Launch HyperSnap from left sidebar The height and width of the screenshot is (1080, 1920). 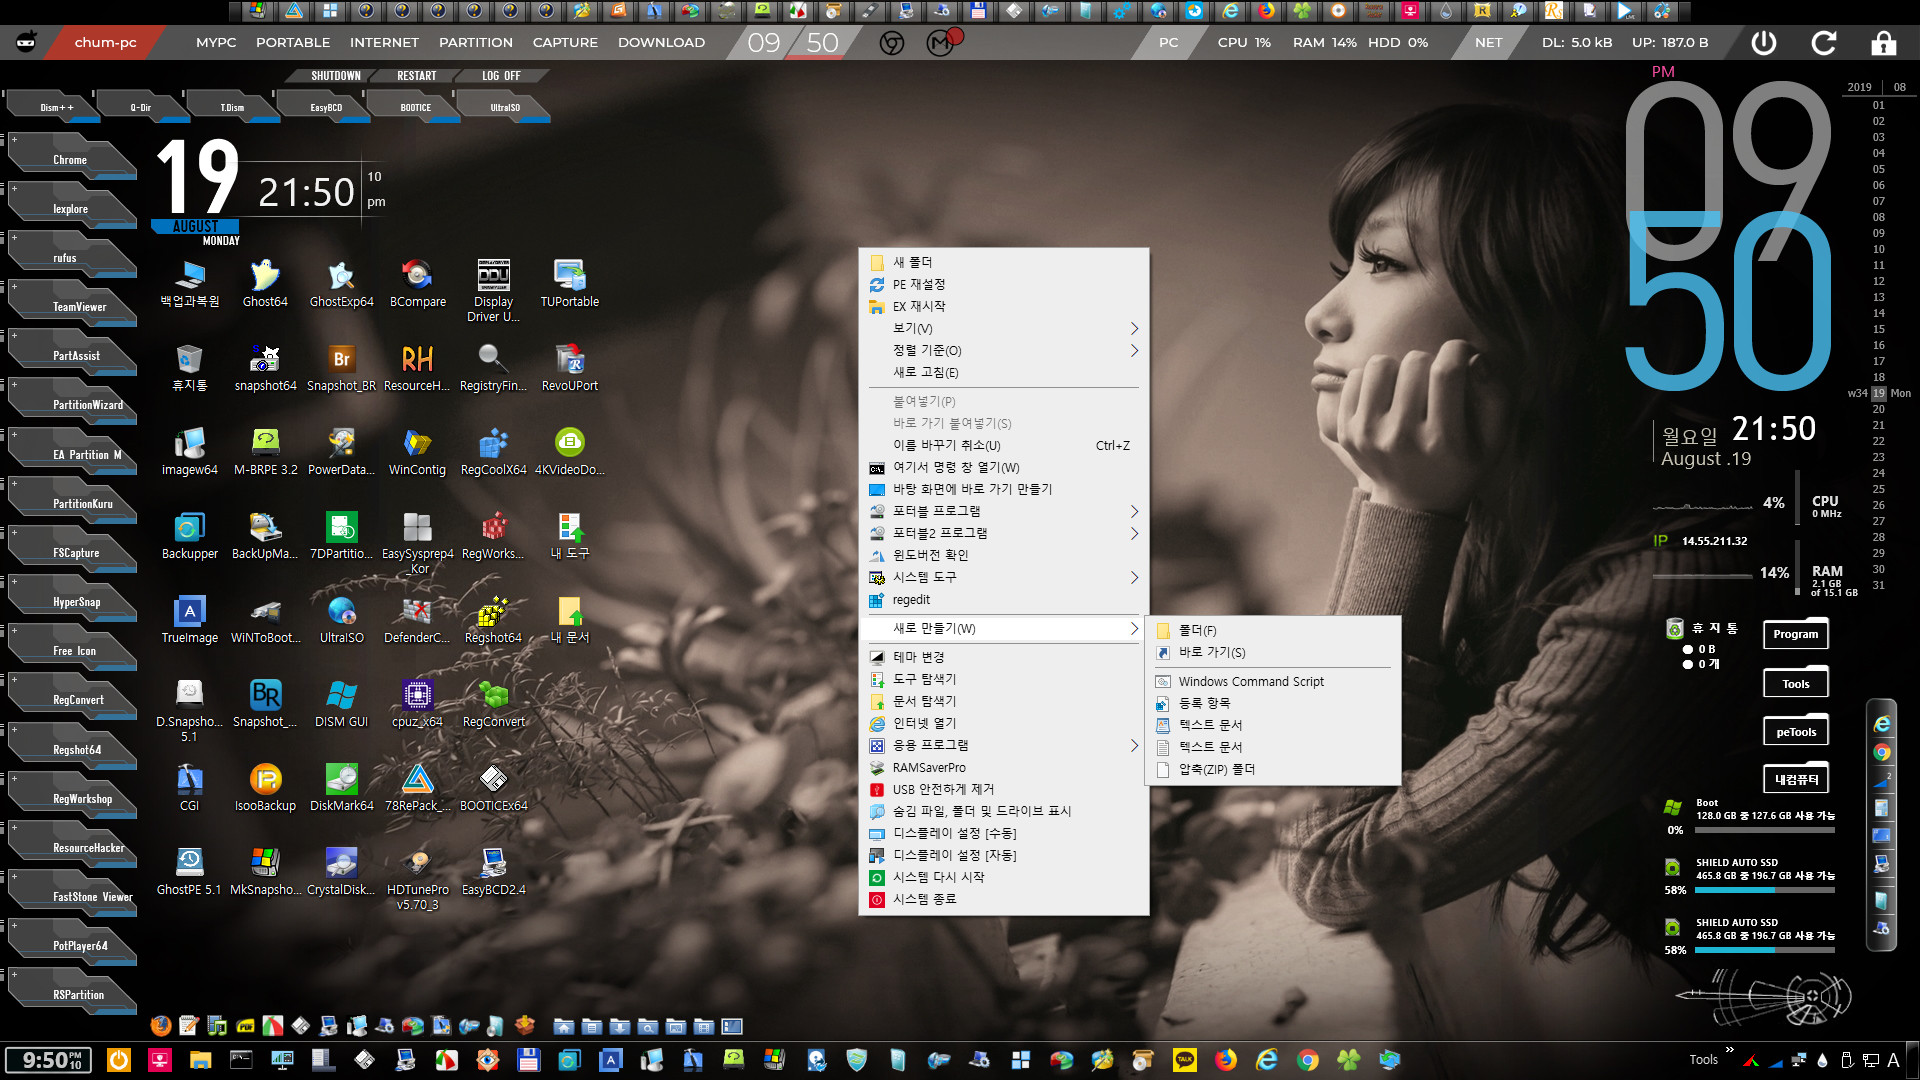coord(72,601)
